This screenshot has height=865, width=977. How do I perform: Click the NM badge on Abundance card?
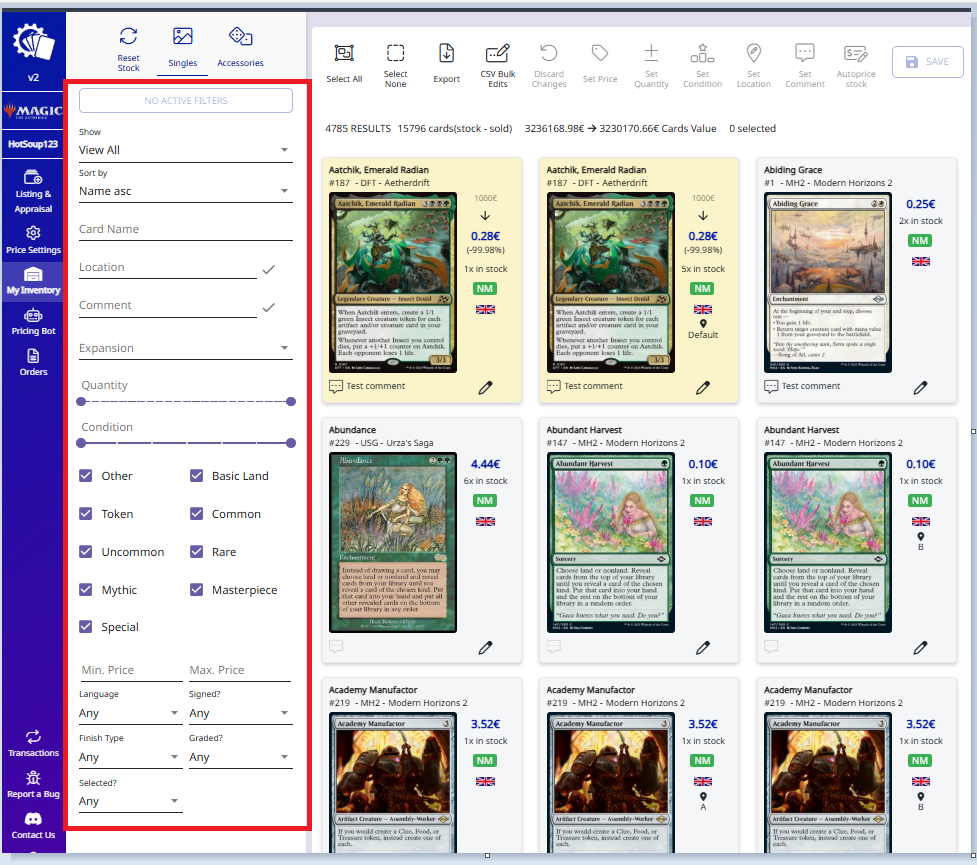(x=485, y=501)
